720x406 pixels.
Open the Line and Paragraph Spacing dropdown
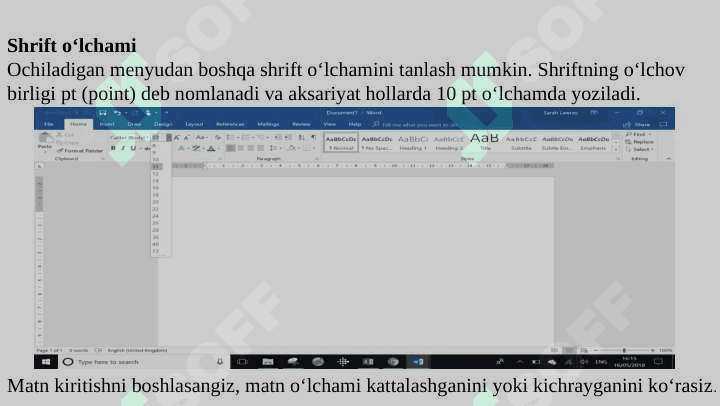pyautogui.click(x=274, y=148)
